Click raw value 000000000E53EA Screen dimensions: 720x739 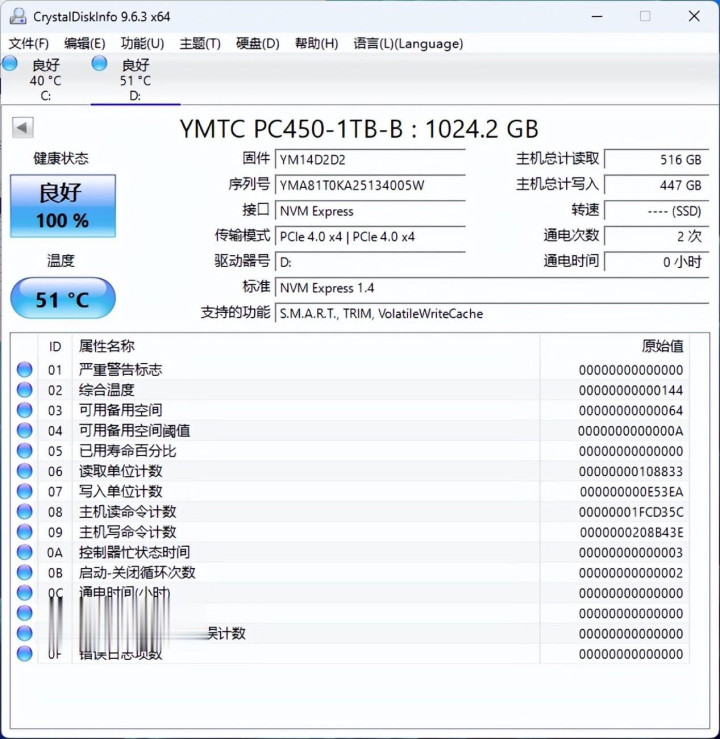631,492
